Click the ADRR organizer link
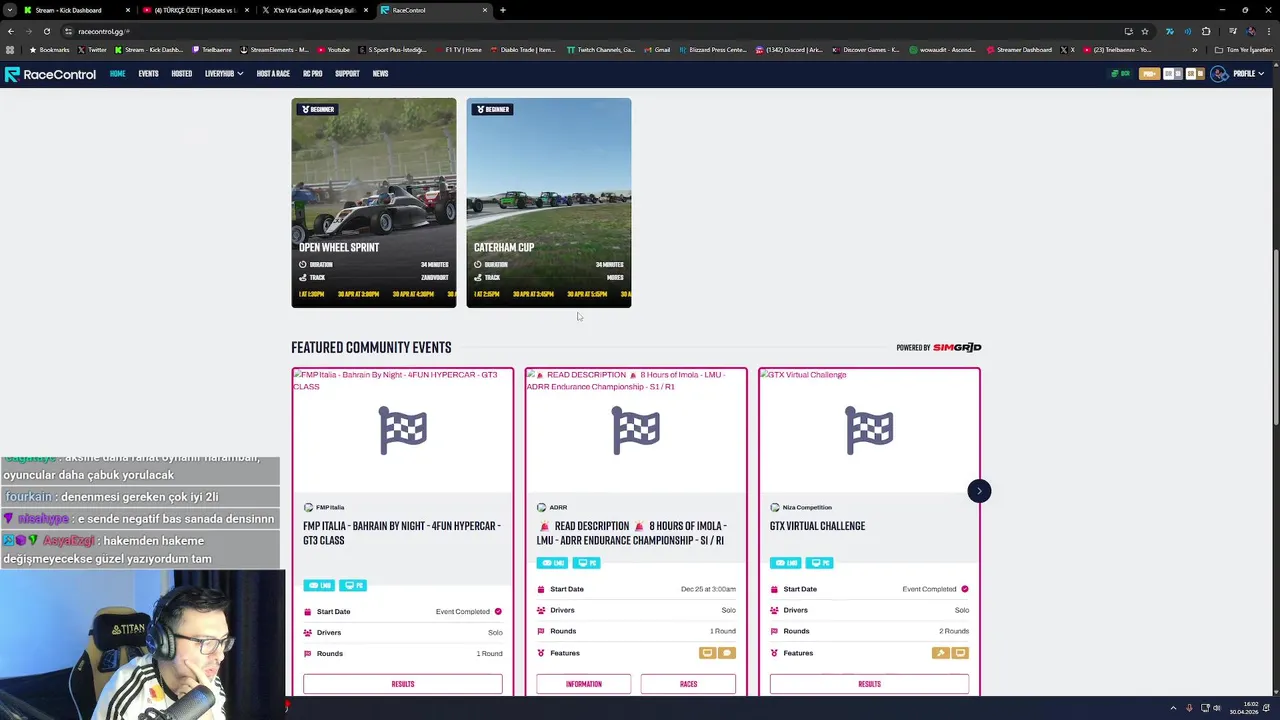 pos(552,508)
